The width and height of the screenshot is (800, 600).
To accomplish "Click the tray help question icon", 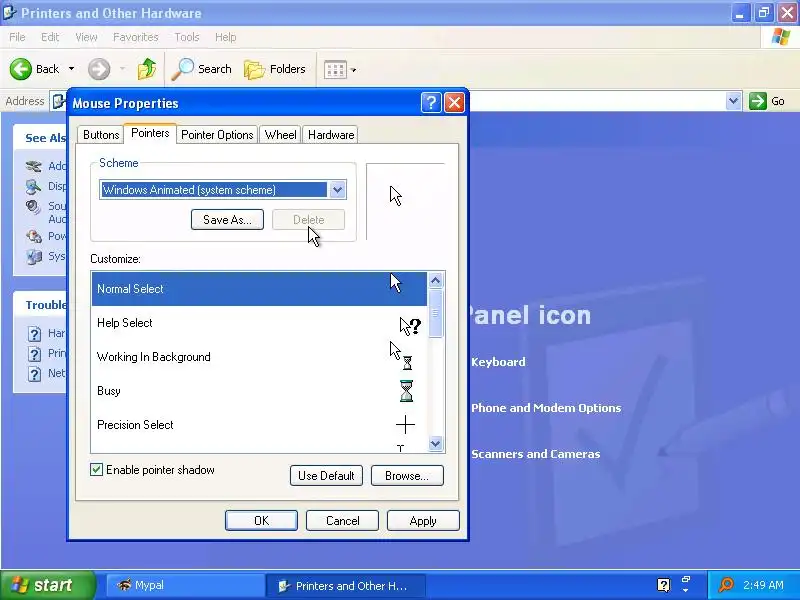I will [x=663, y=585].
